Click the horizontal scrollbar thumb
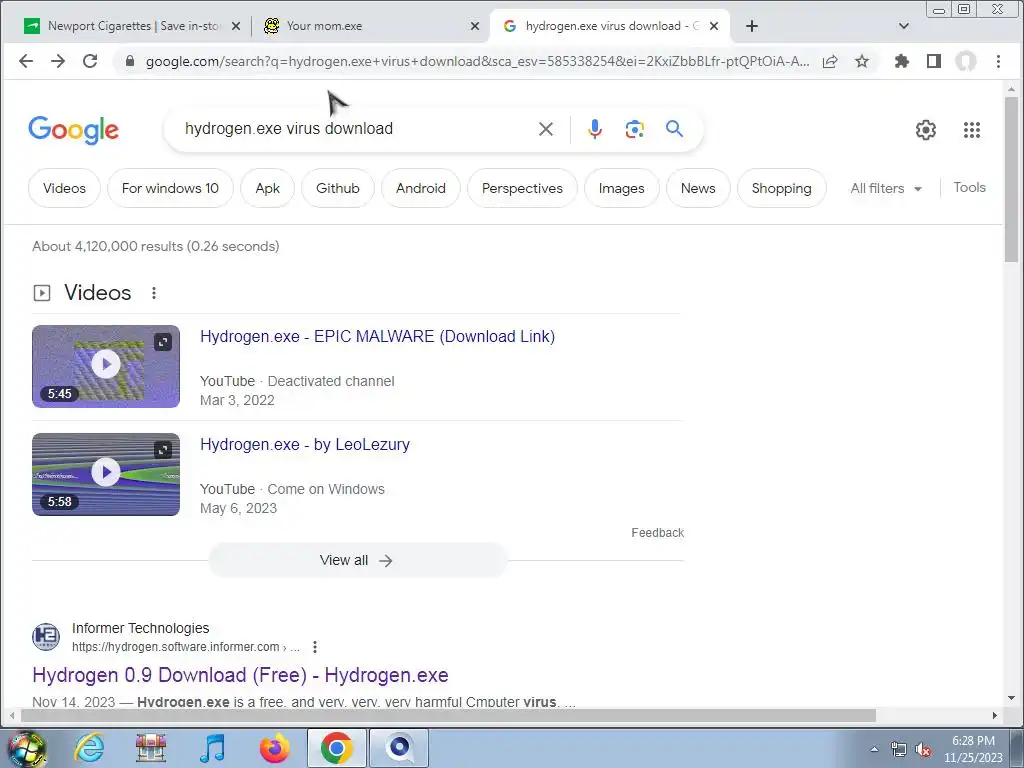The width and height of the screenshot is (1024, 768). pos(448,716)
